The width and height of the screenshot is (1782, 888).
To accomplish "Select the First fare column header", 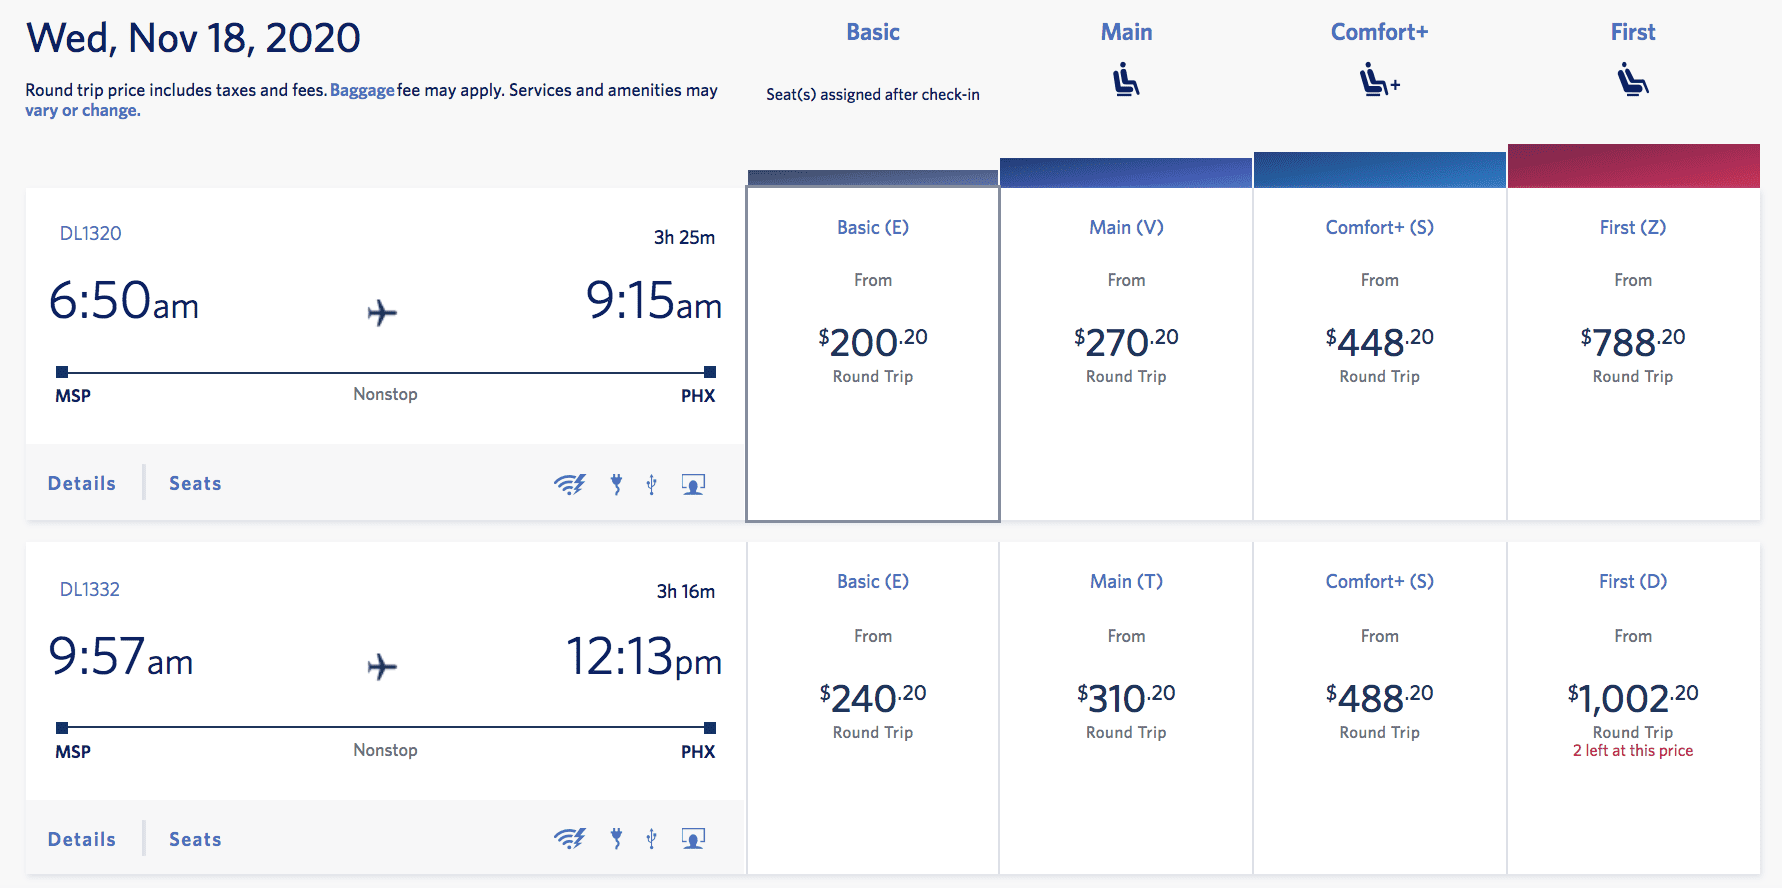I will click(x=1633, y=32).
